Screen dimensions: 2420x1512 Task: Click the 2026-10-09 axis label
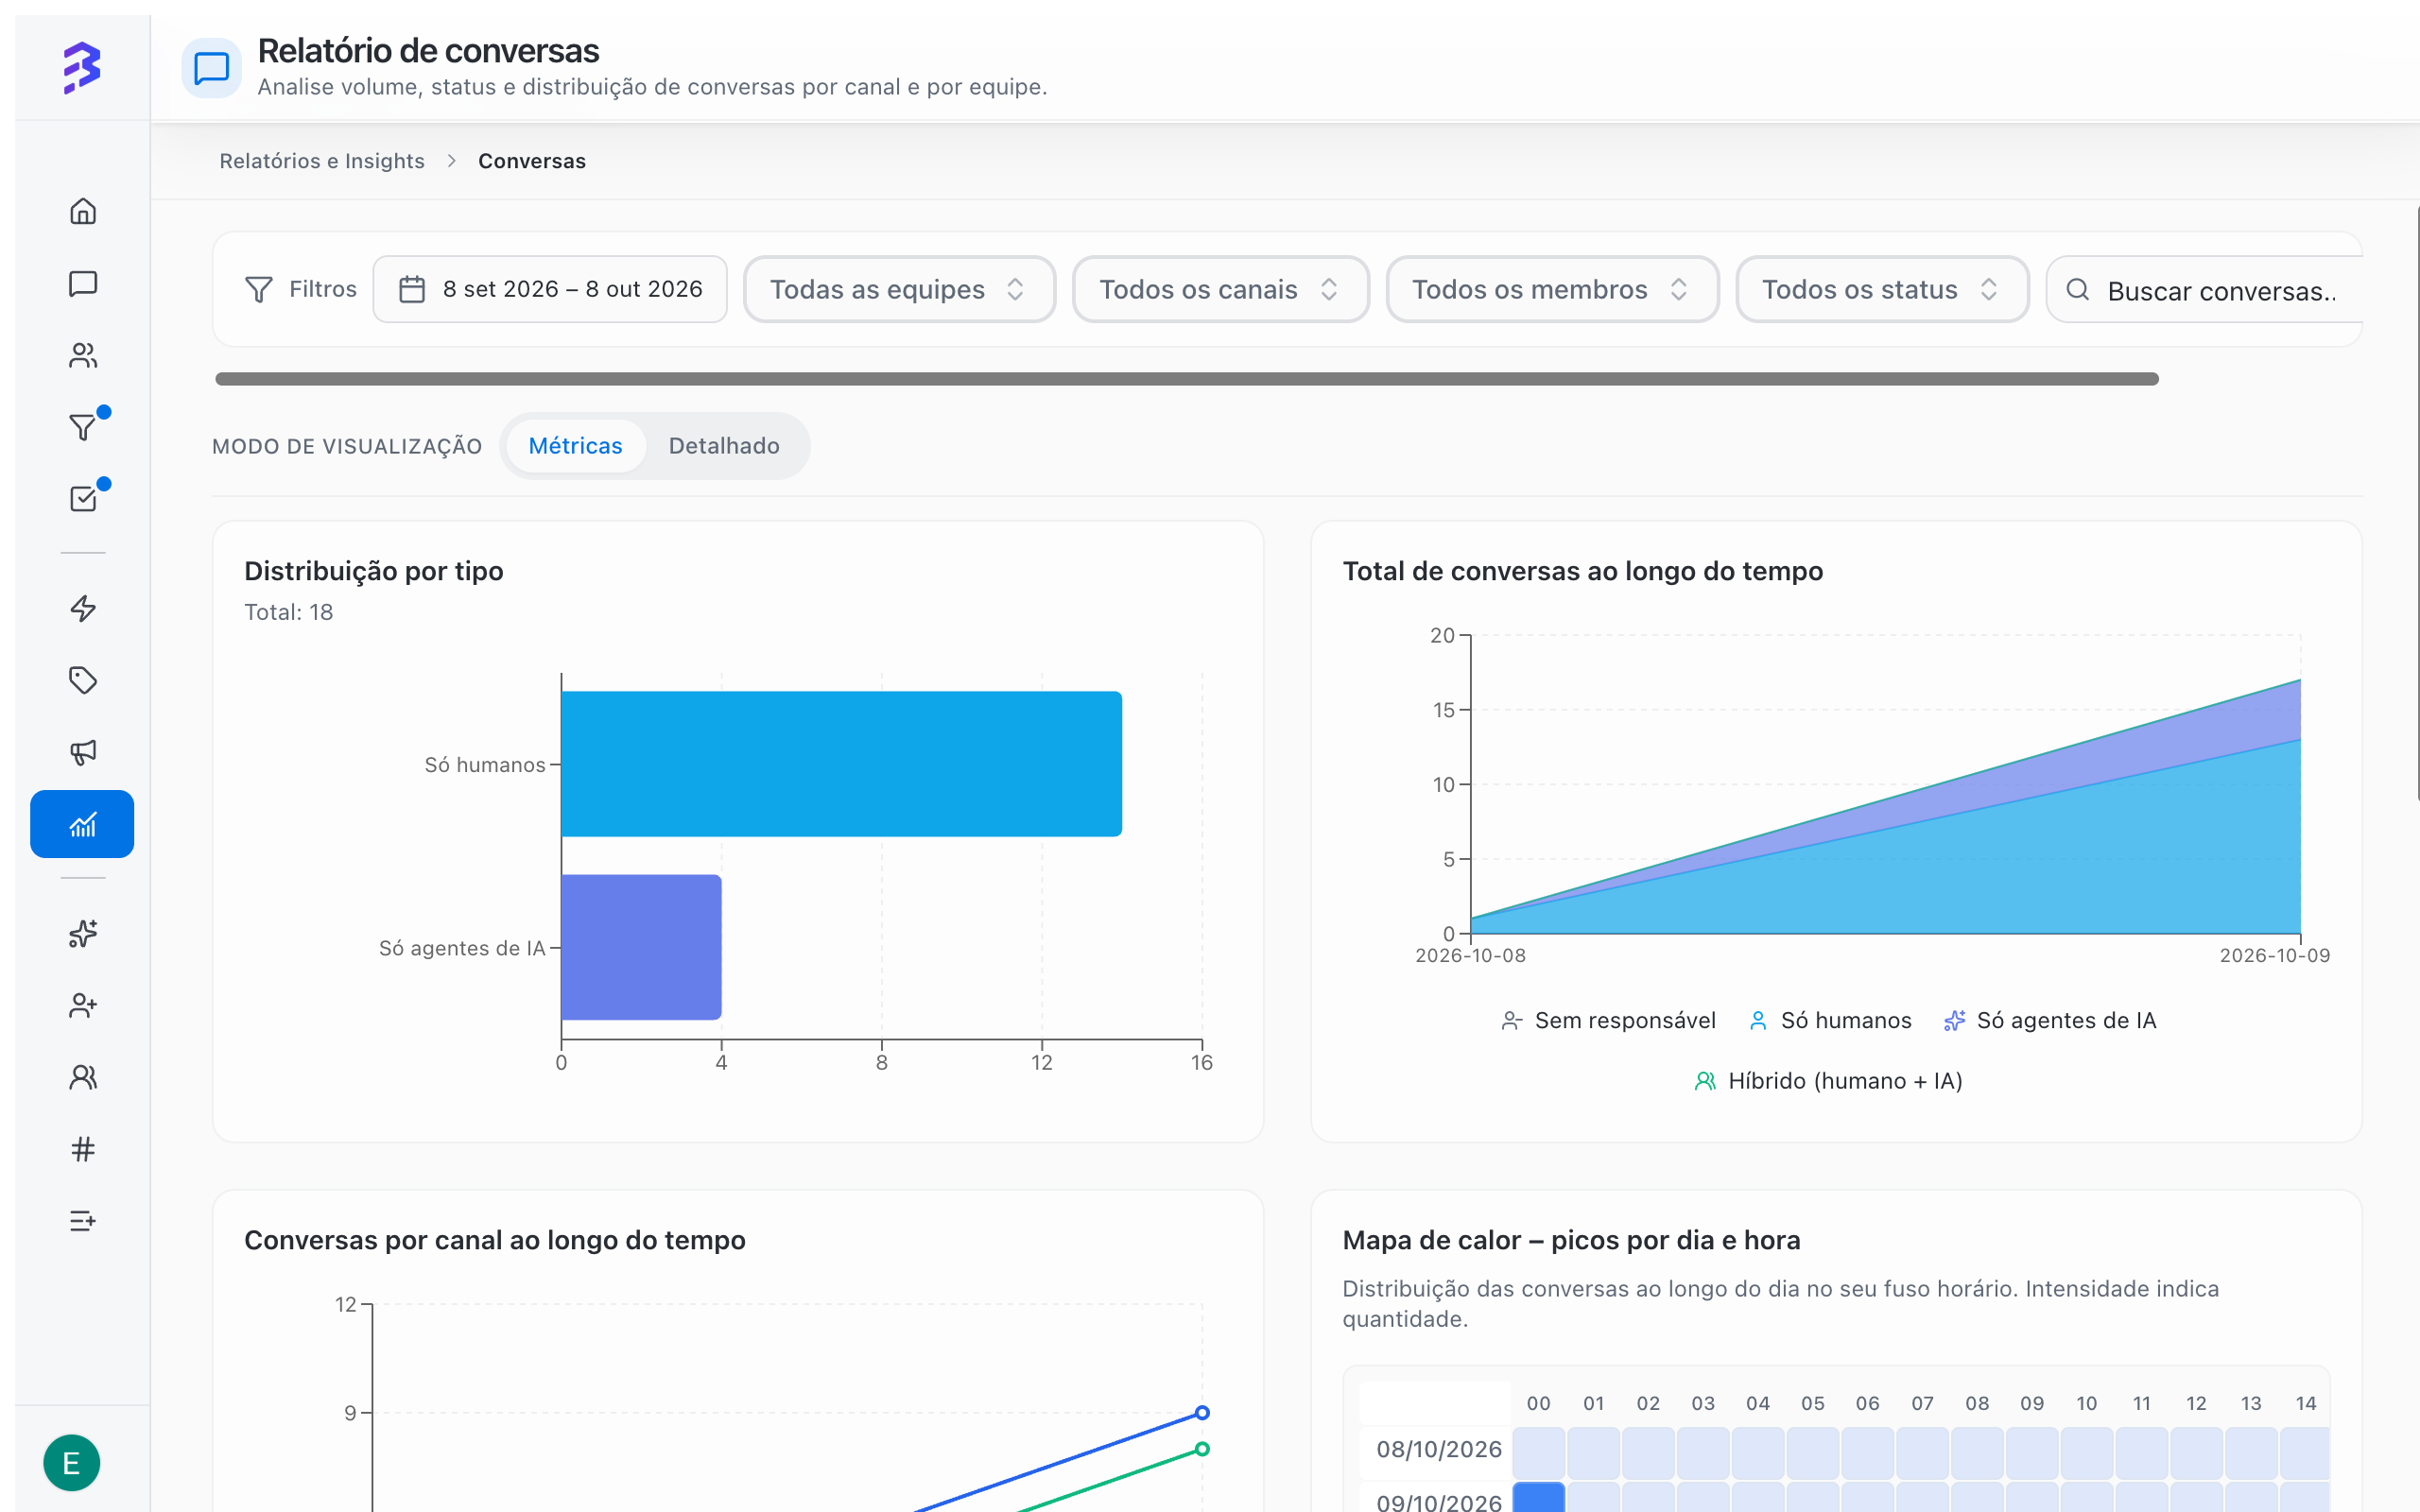pyautogui.click(x=2274, y=956)
